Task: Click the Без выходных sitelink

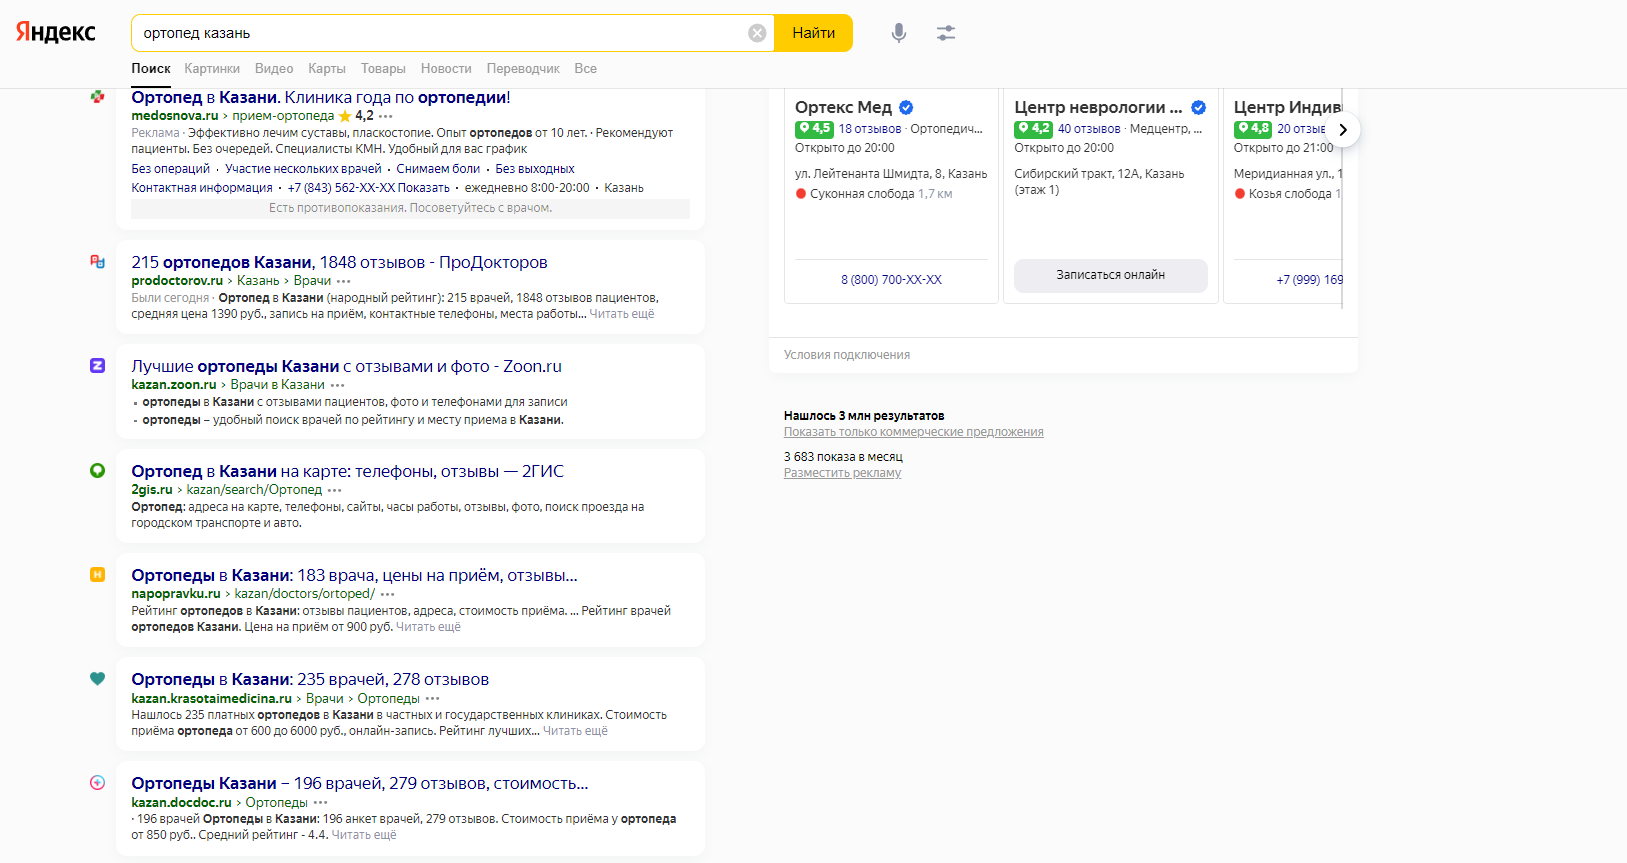Action: pos(535,169)
